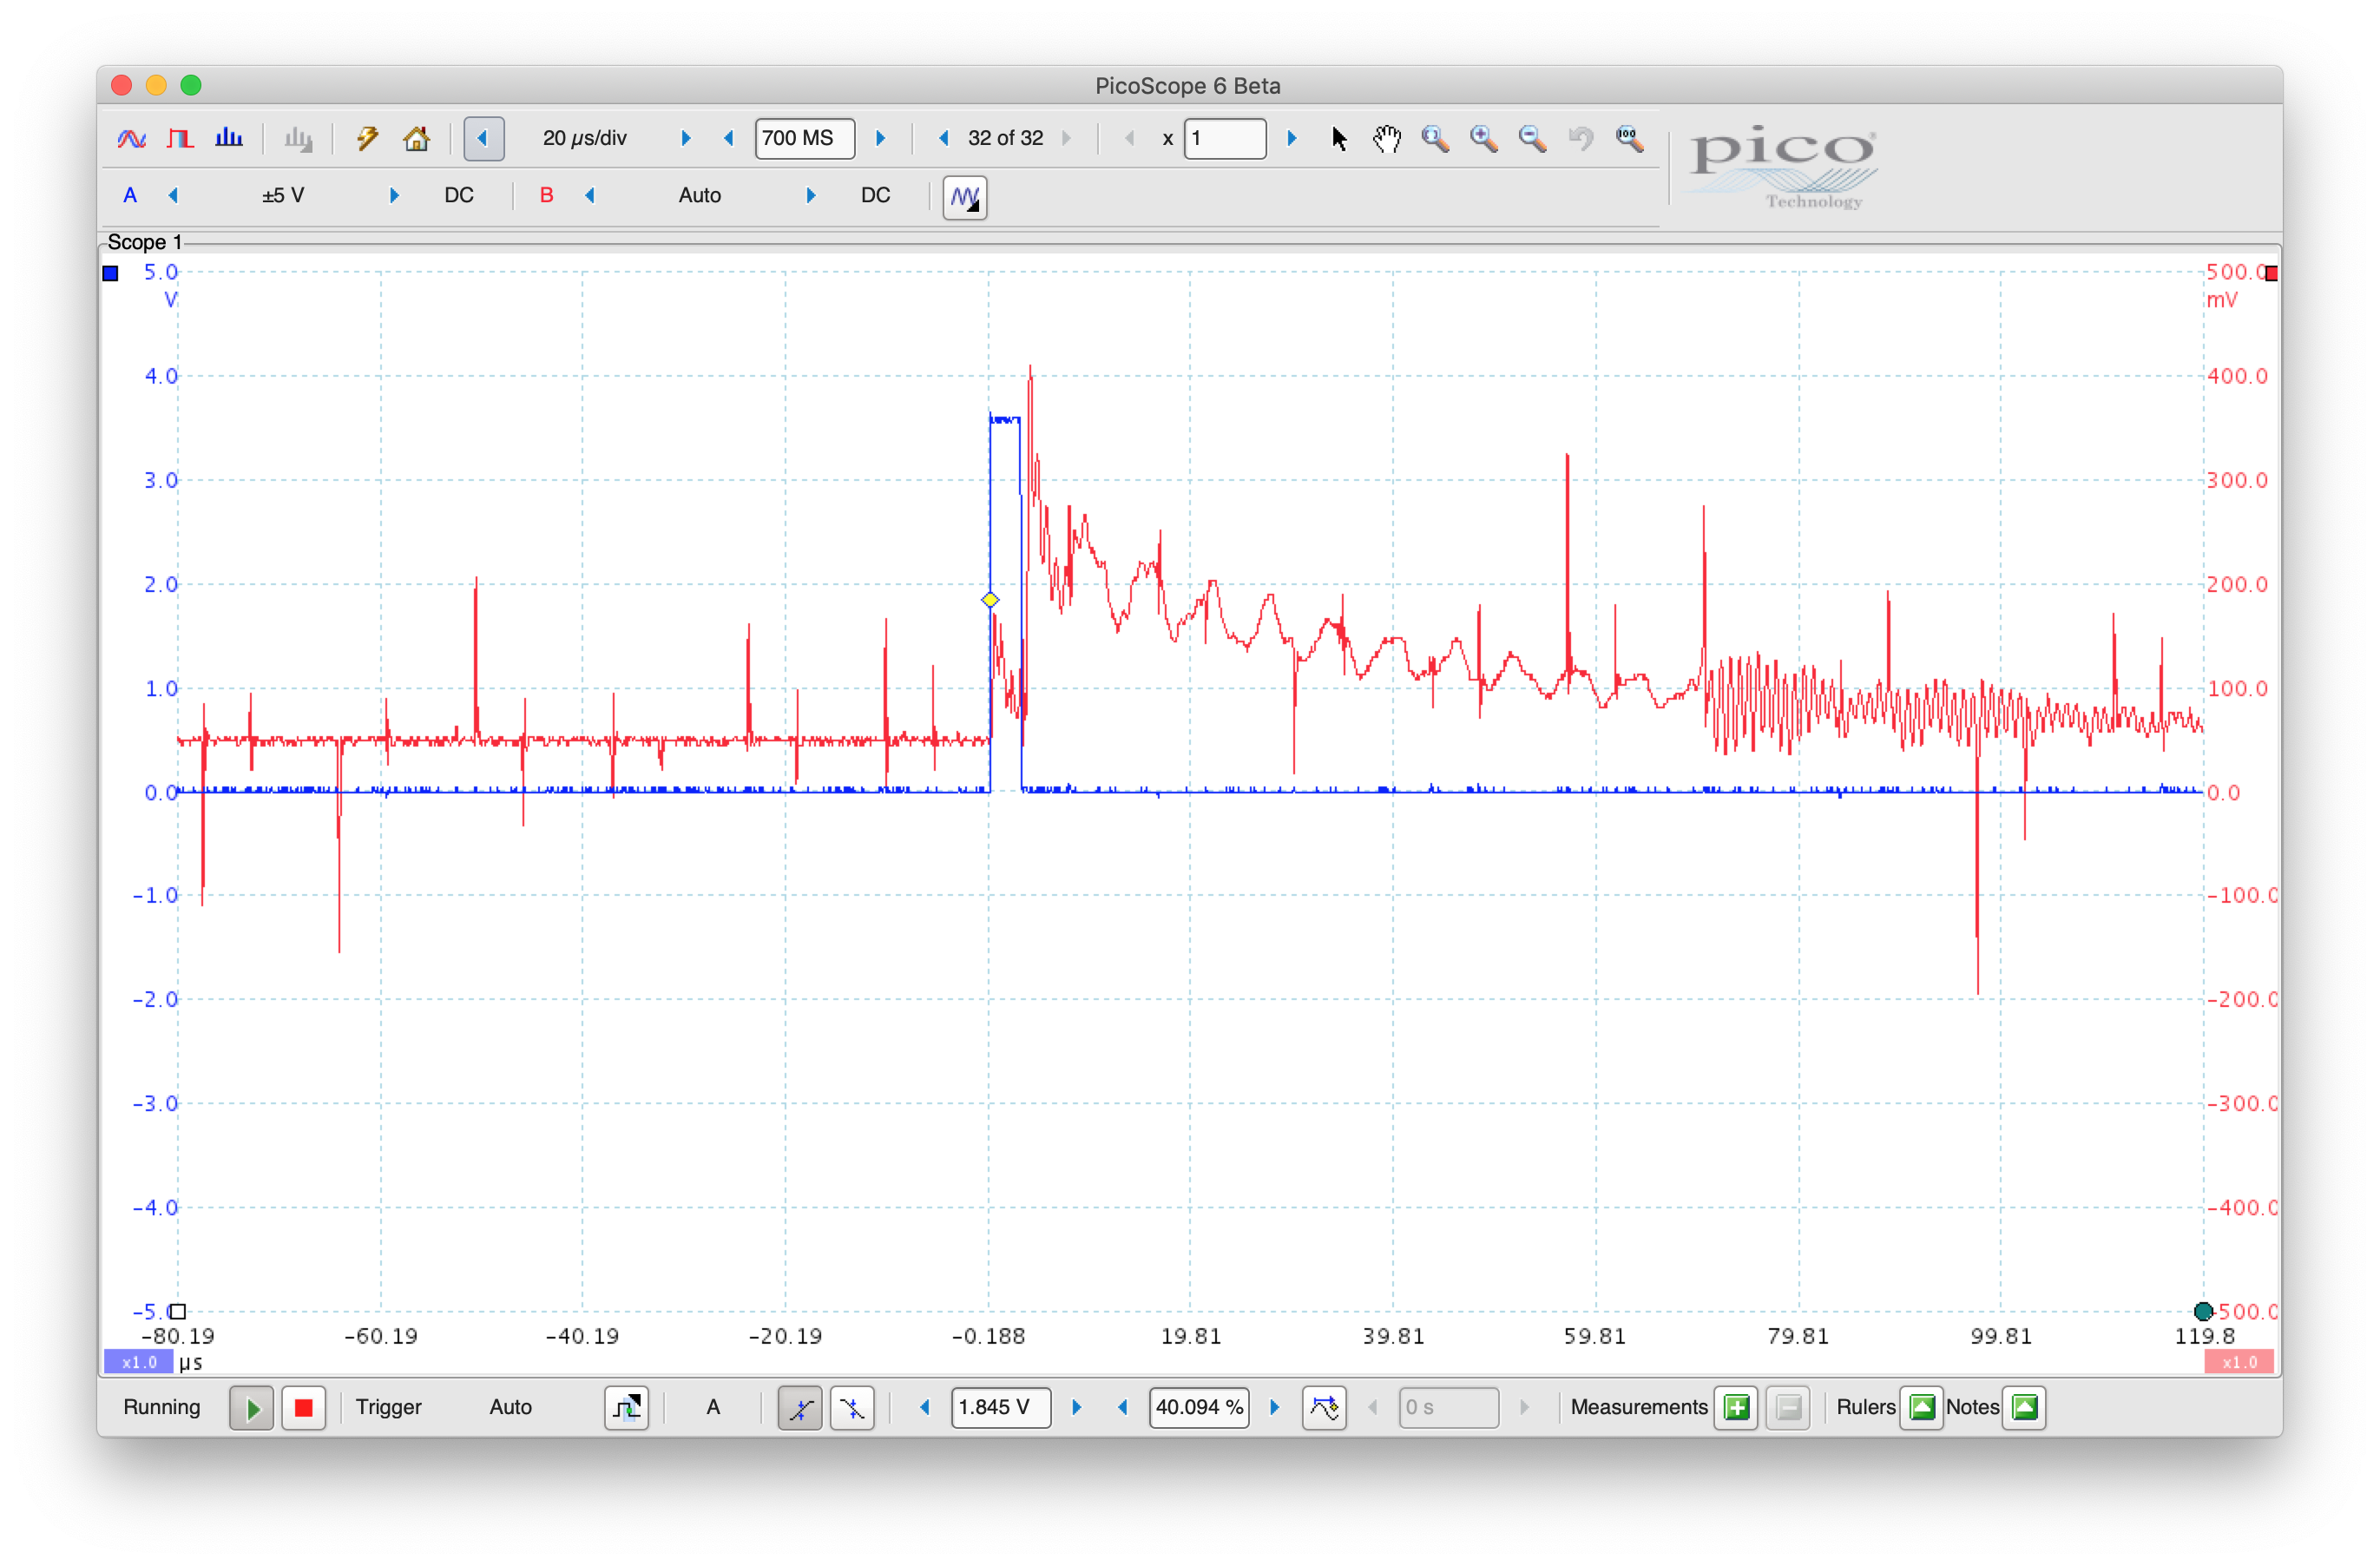Open math channels button
The width and height of the screenshot is (2380, 1566).
click(965, 197)
